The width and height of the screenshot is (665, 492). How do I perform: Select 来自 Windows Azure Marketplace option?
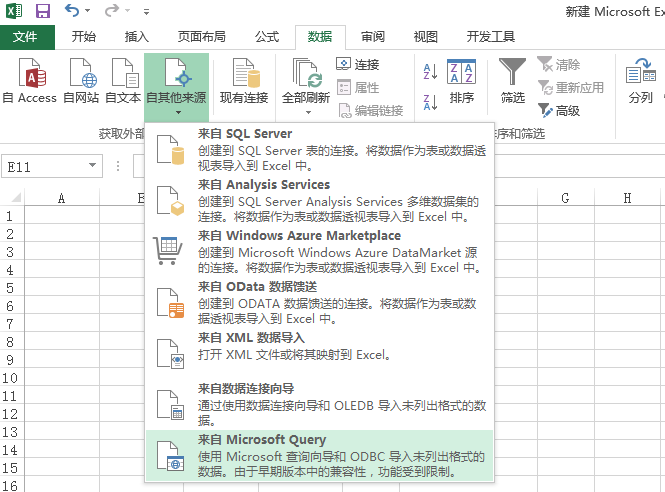[320, 252]
